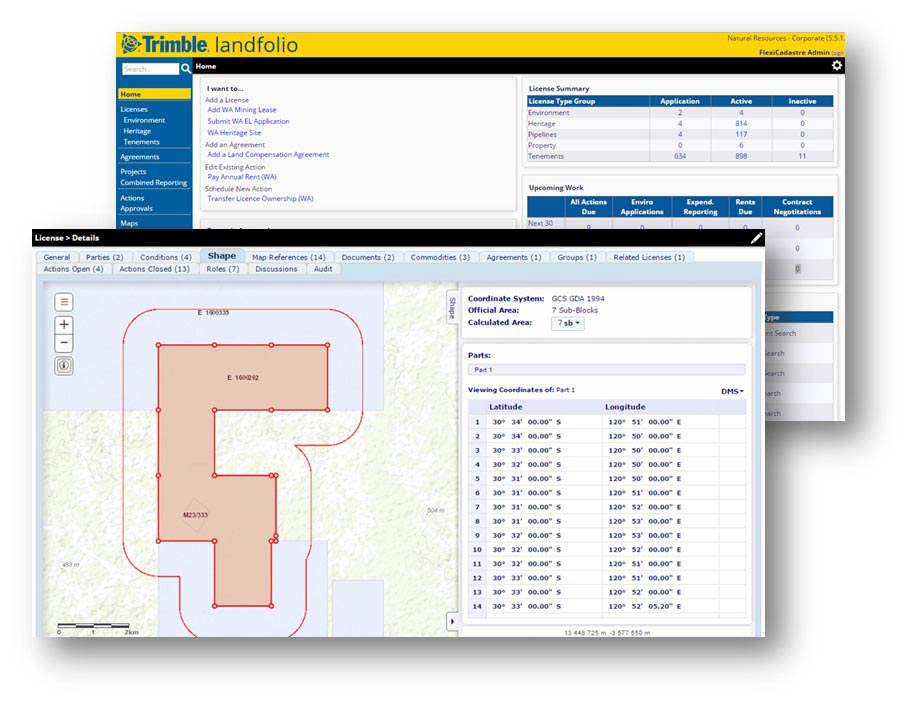Click Pipelines Active count 117
The height and width of the screenshot is (702, 910).
pyautogui.click(x=741, y=134)
